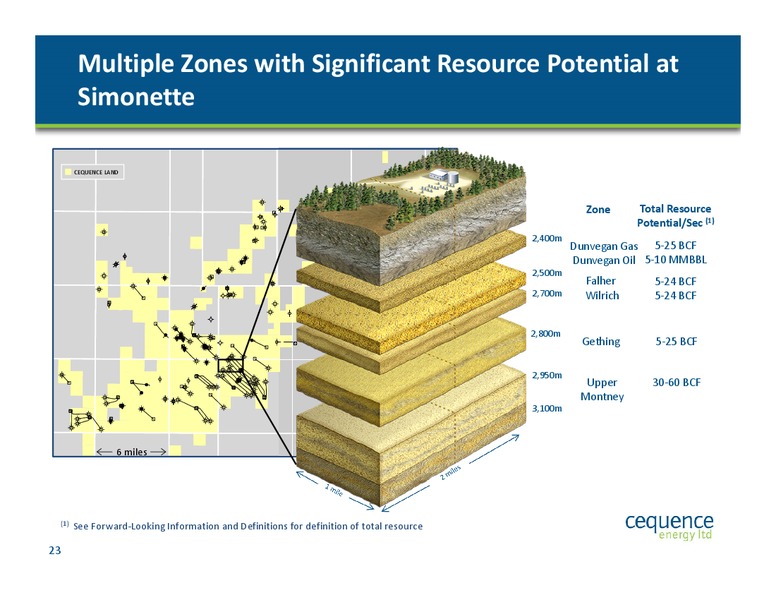Viewport: 776px width, 600px height.
Task: Select the 'CEQUENCE LAND' legend label
Action: tap(96, 172)
